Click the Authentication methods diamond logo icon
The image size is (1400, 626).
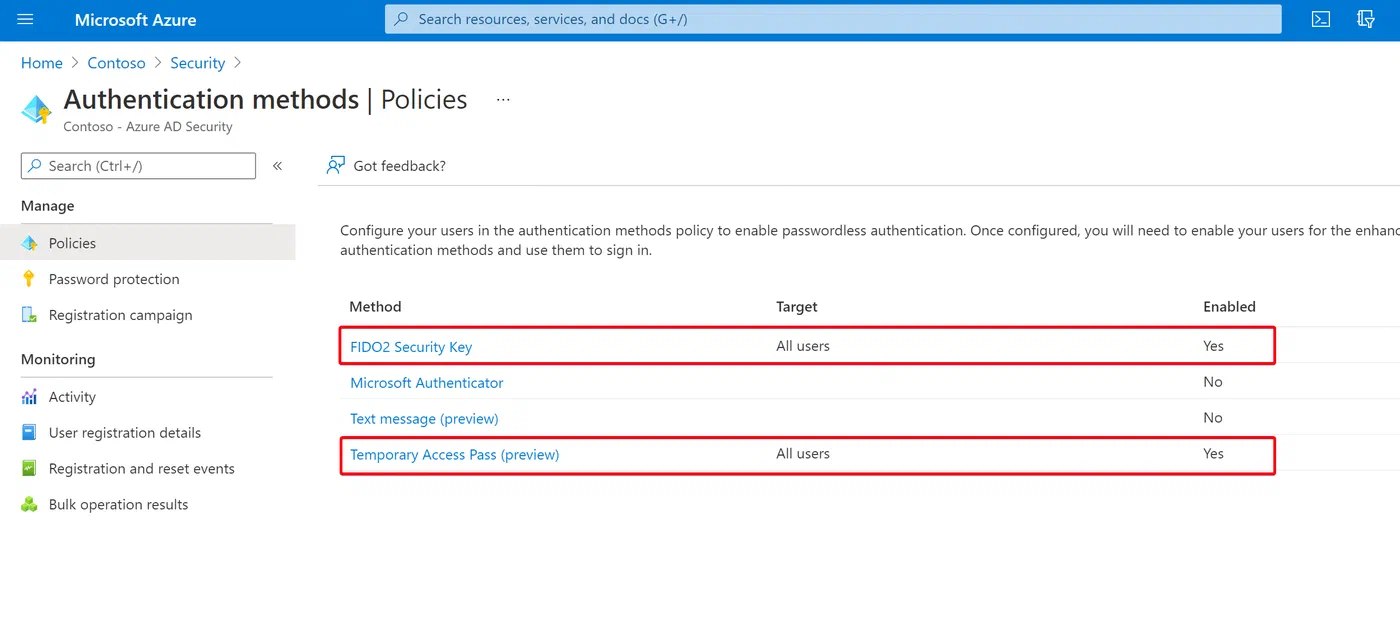(37, 109)
